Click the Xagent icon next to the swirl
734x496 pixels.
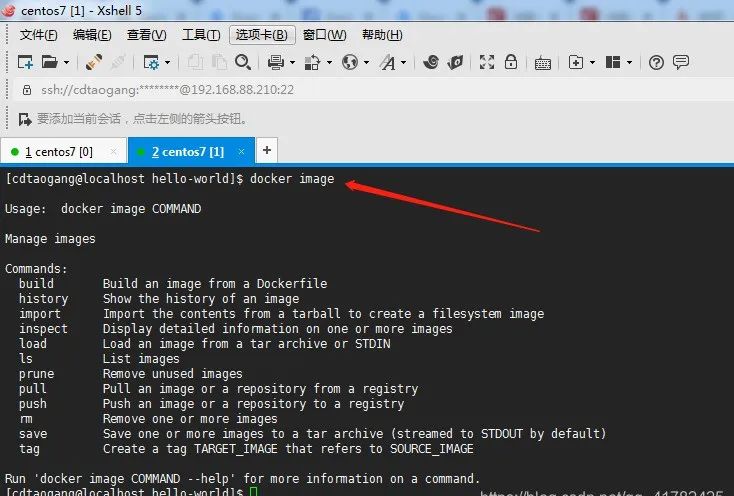coord(455,62)
